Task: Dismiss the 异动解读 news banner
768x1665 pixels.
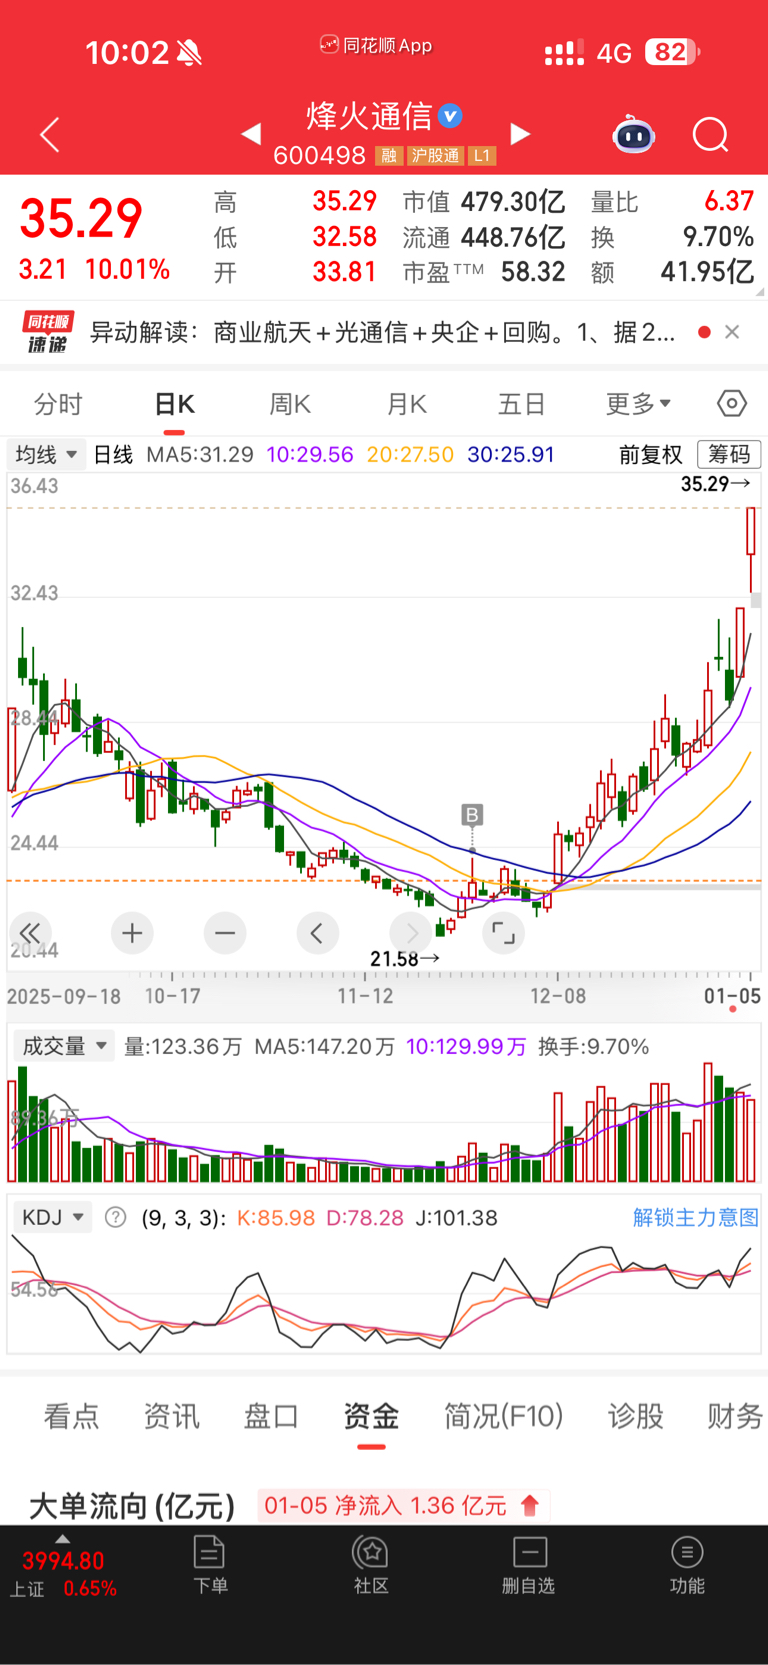Action: point(732,332)
